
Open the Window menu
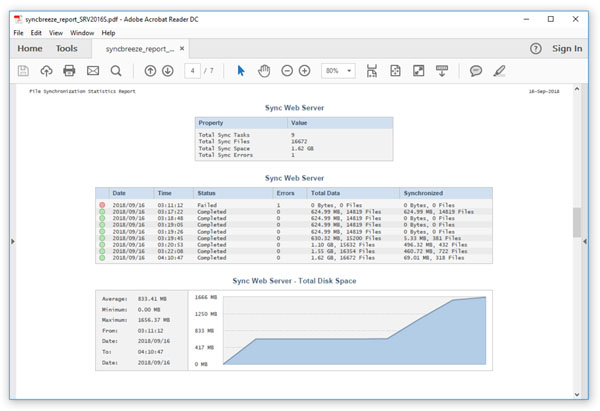[x=82, y=33]
